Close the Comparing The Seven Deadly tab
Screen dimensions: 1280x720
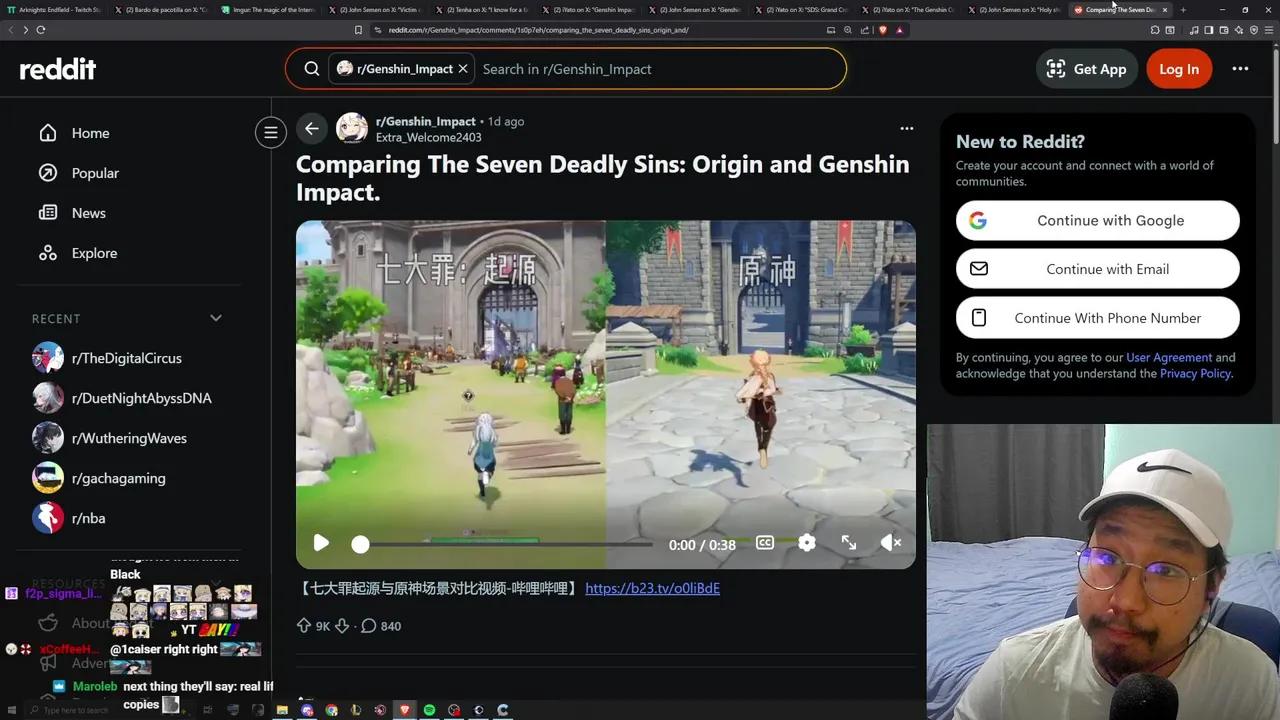point(1164,10)
